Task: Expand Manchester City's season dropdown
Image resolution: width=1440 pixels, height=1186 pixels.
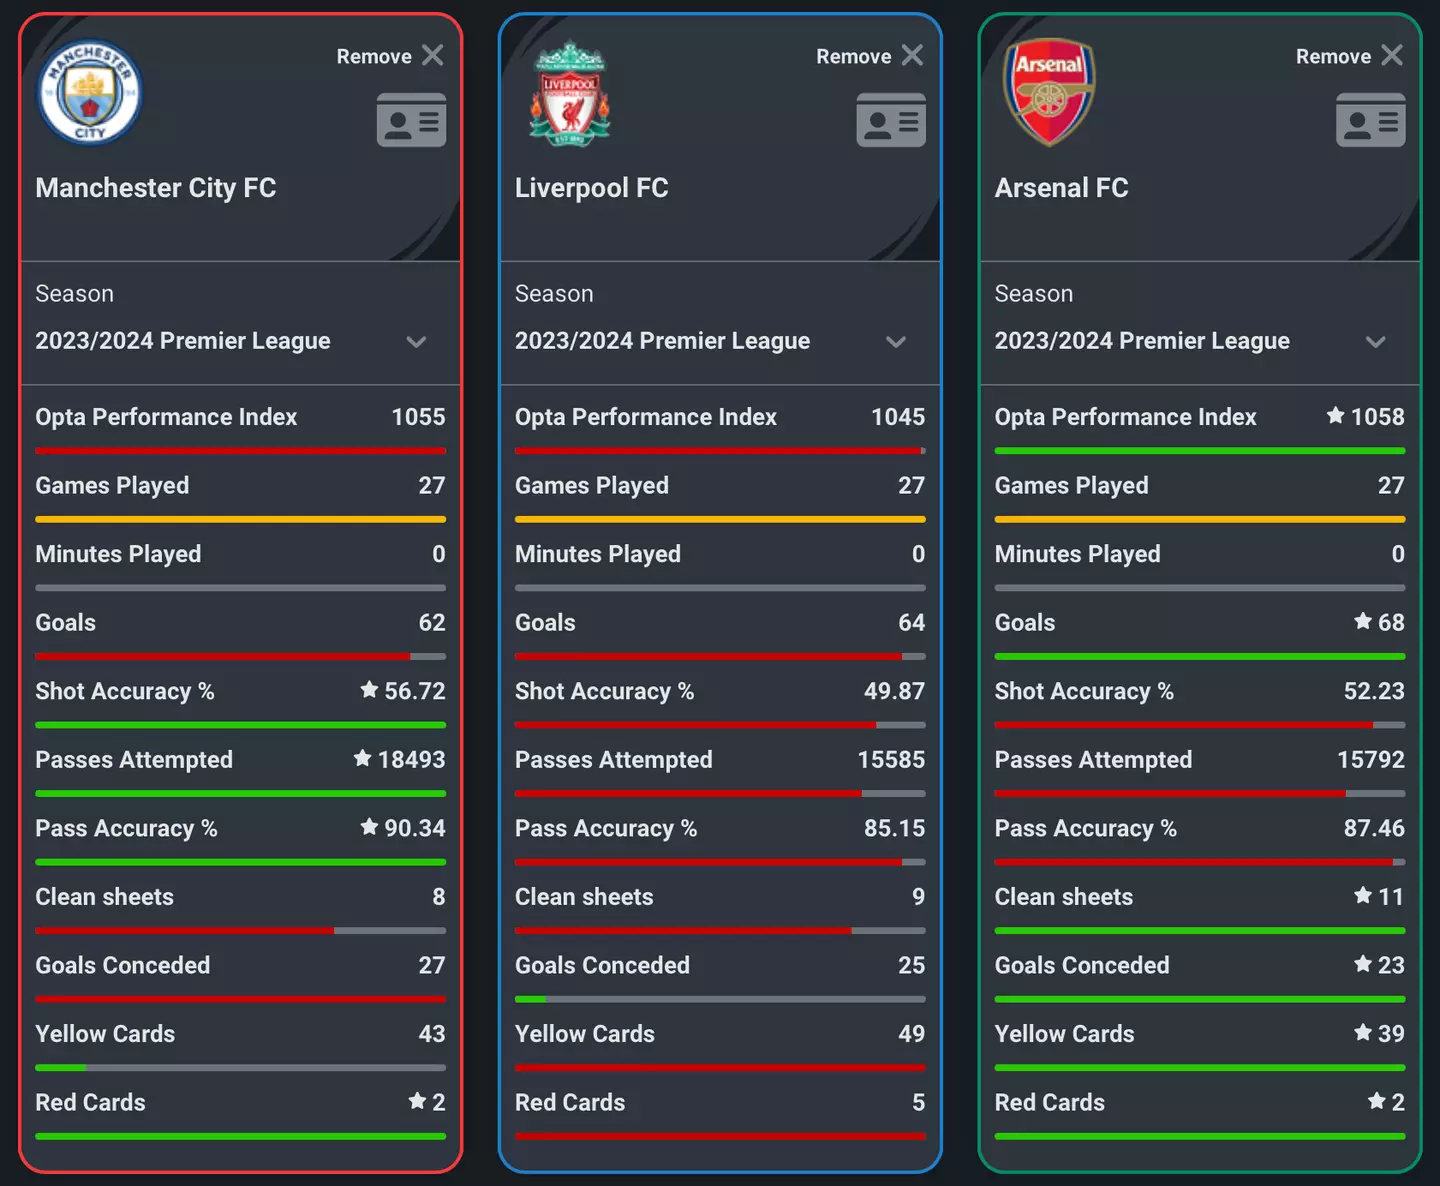Action: pos(416,342)
